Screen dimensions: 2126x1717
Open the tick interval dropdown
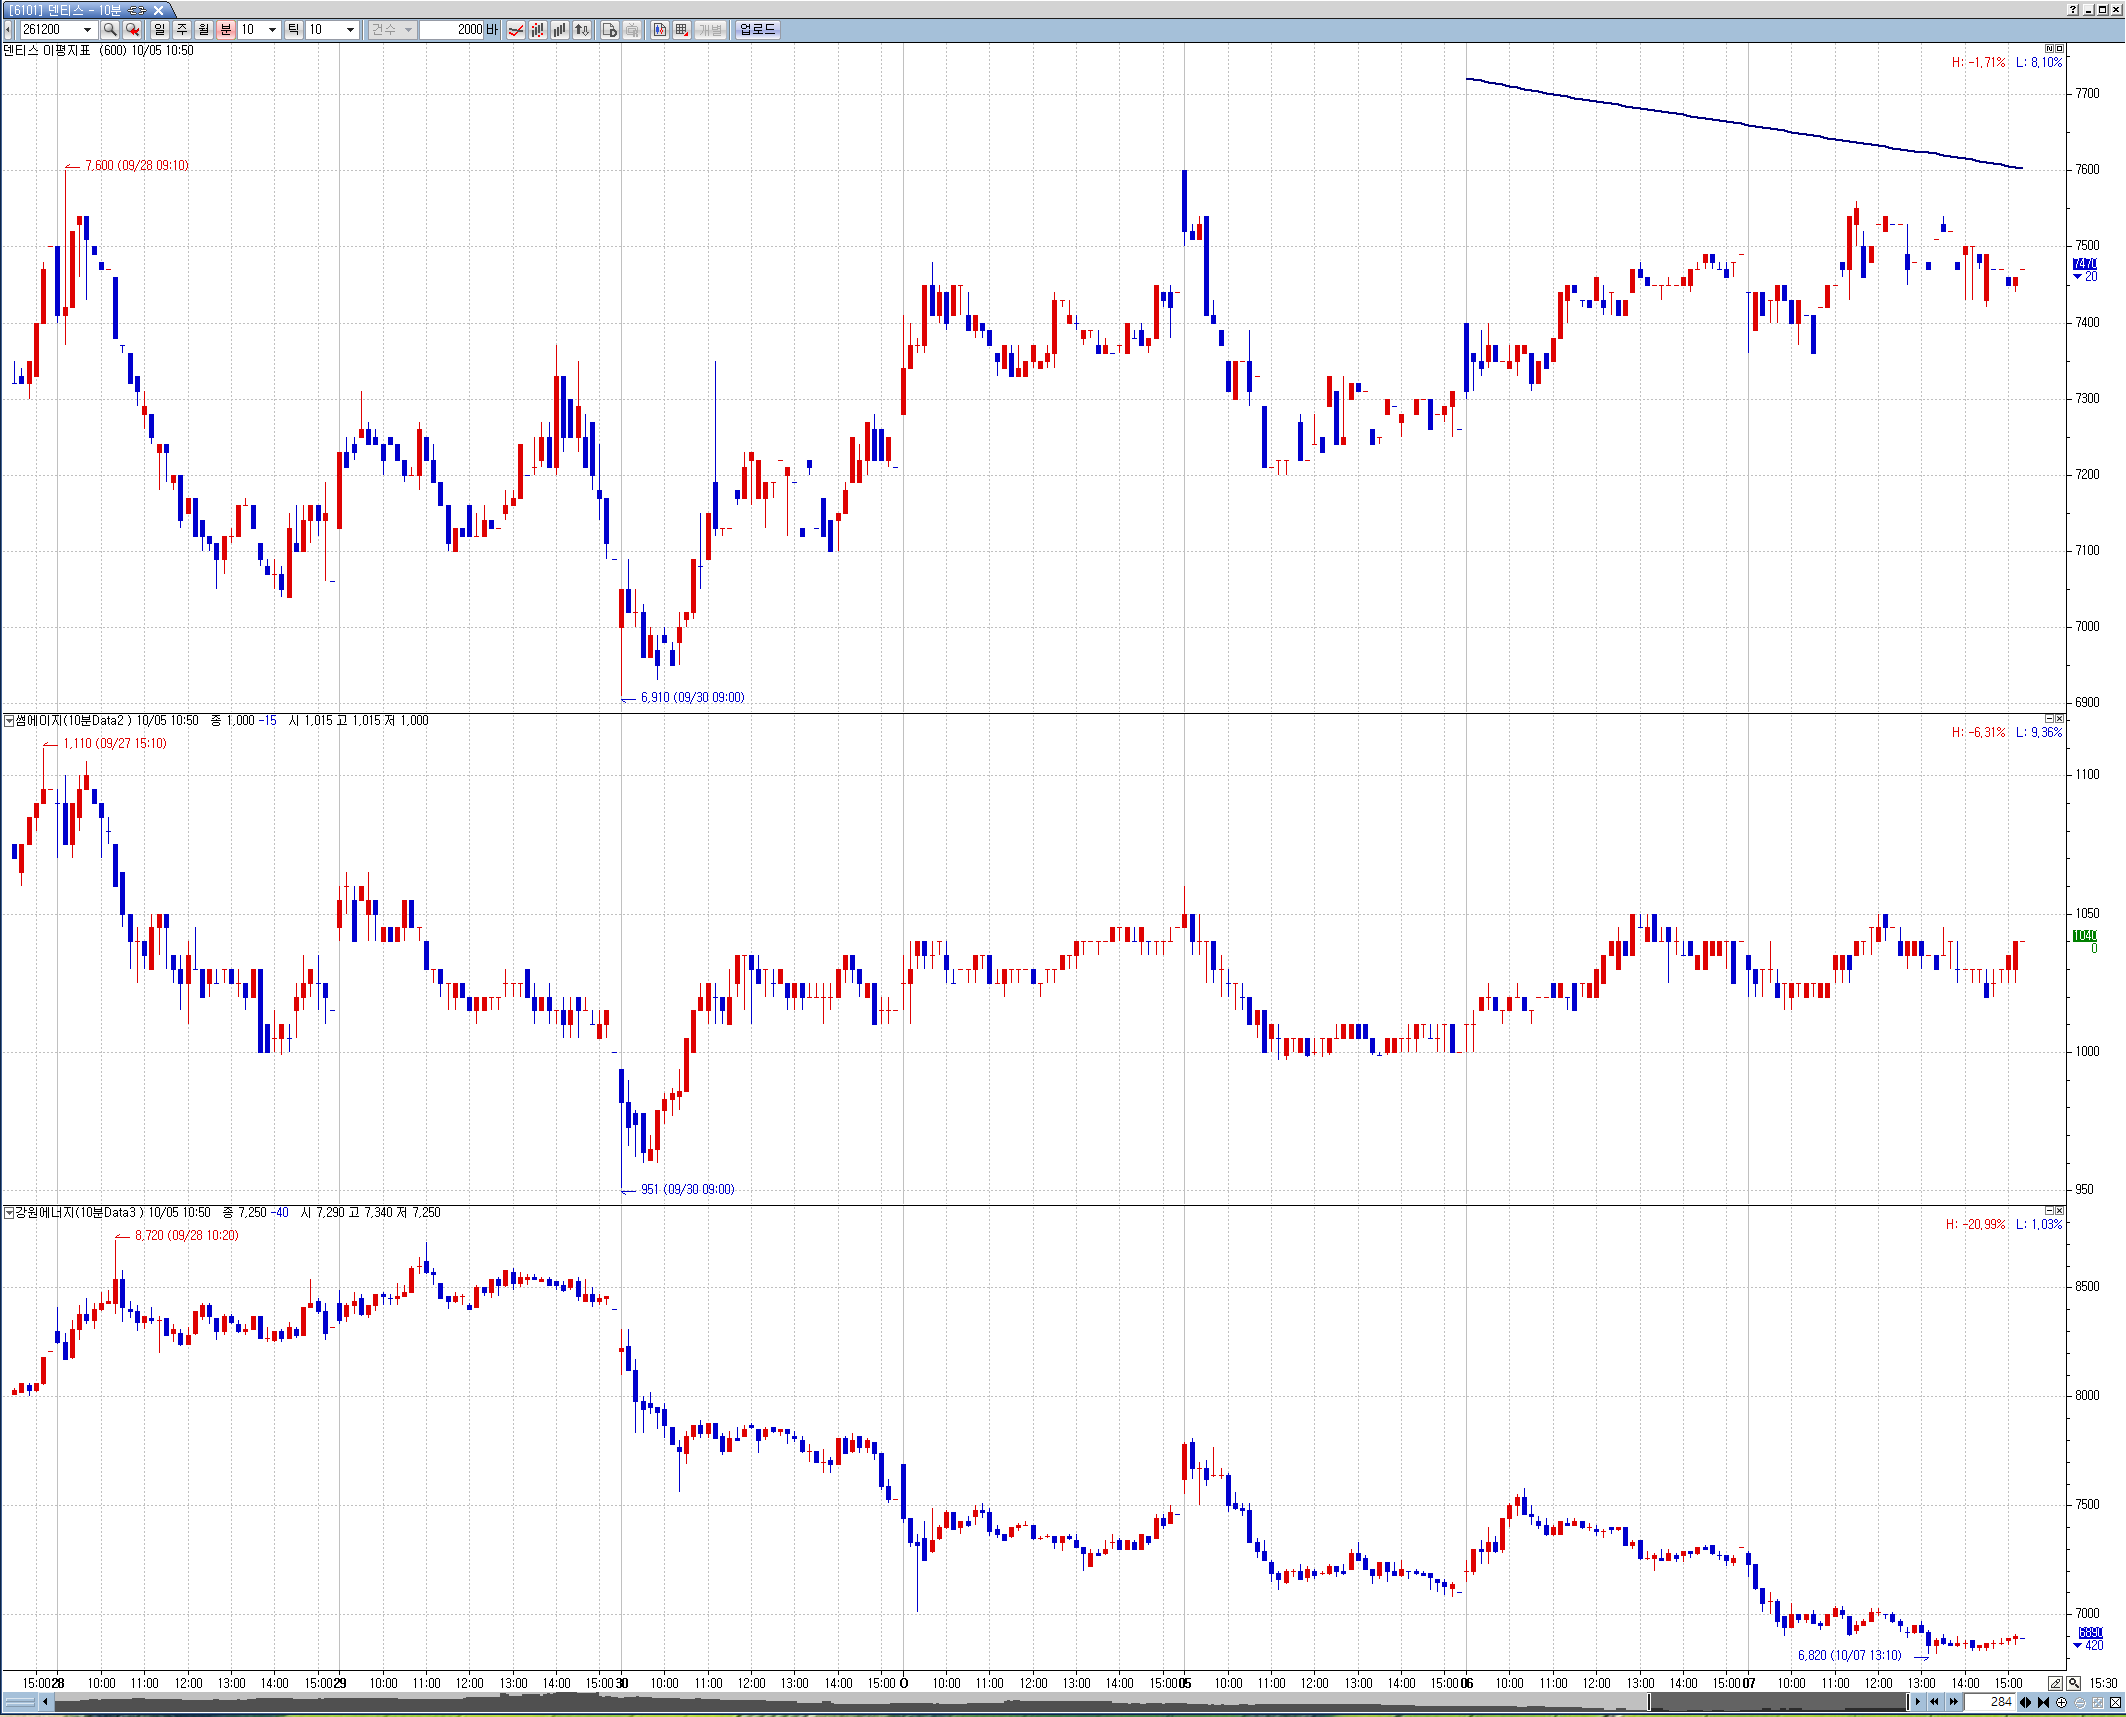350,30
